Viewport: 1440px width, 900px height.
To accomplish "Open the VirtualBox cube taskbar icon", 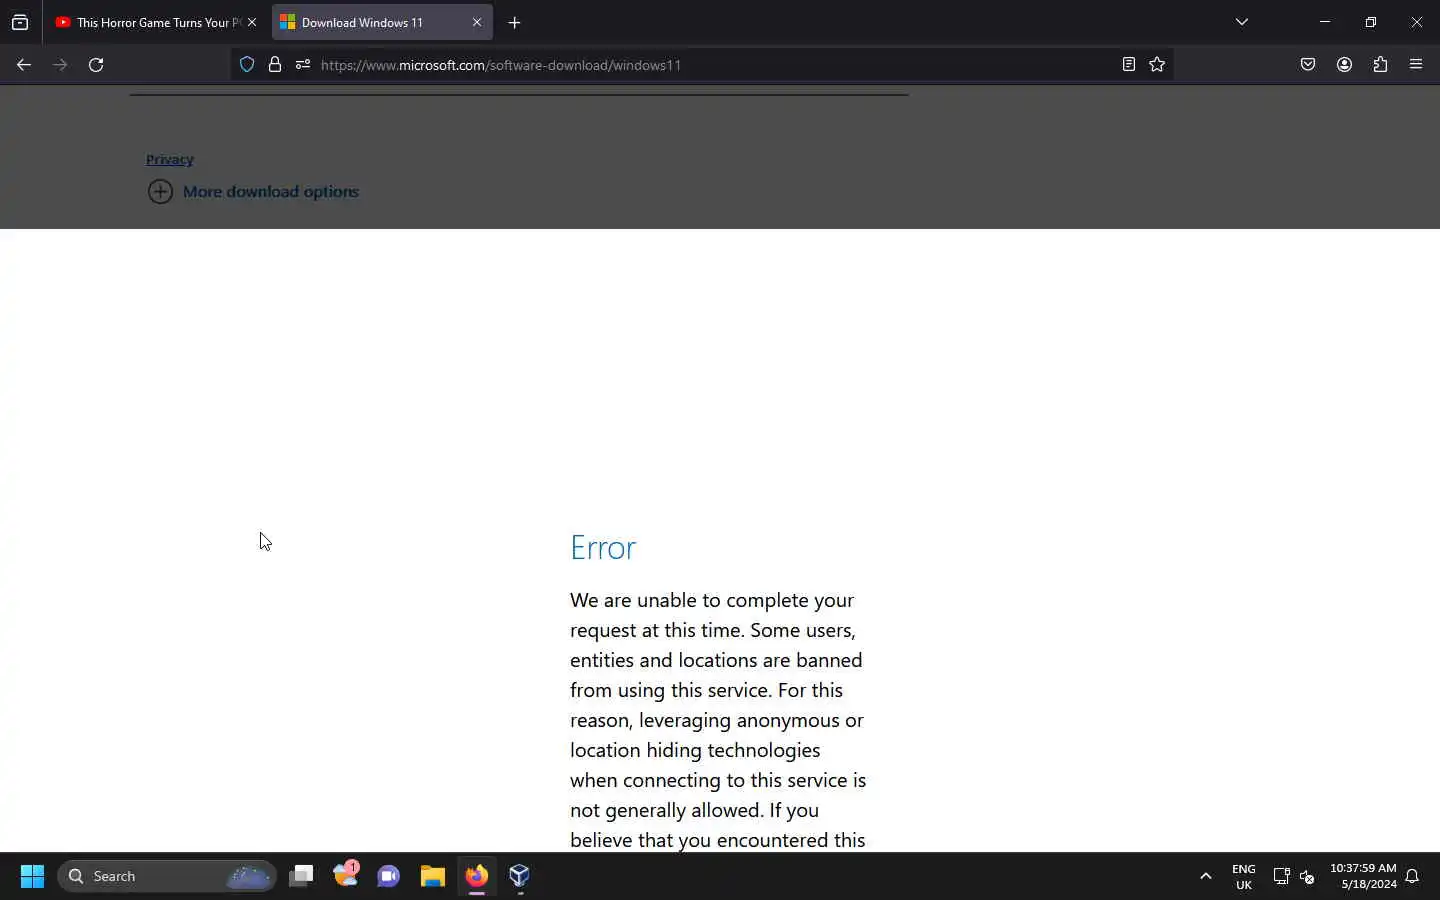I will [x=519, y=876].
